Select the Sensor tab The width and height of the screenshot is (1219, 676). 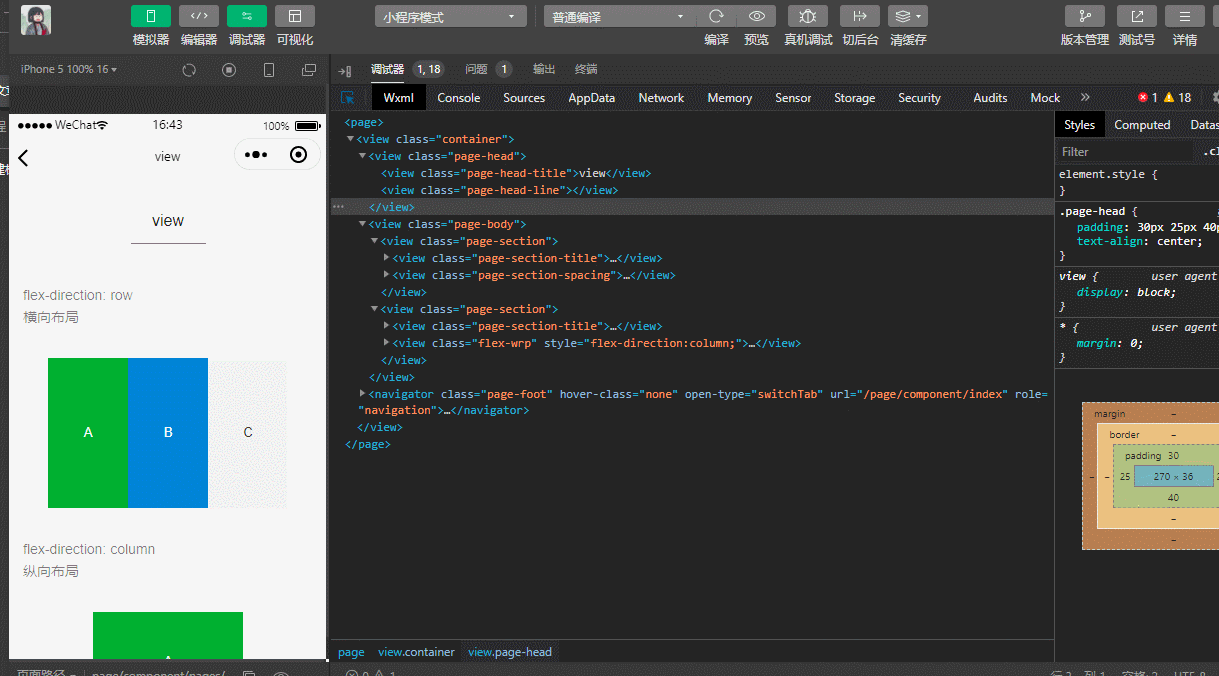point(793,98)
